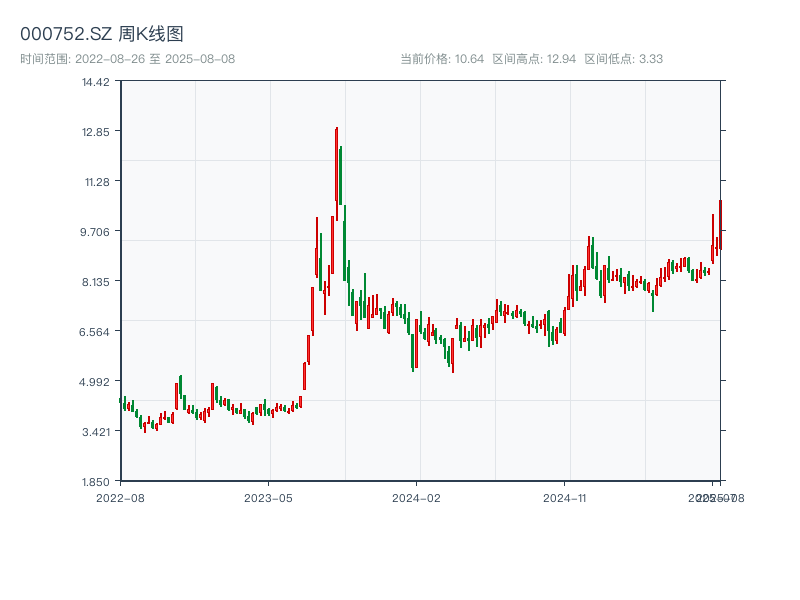
Task: Click the y-axis label 6.564
Action: click(94, 332)
